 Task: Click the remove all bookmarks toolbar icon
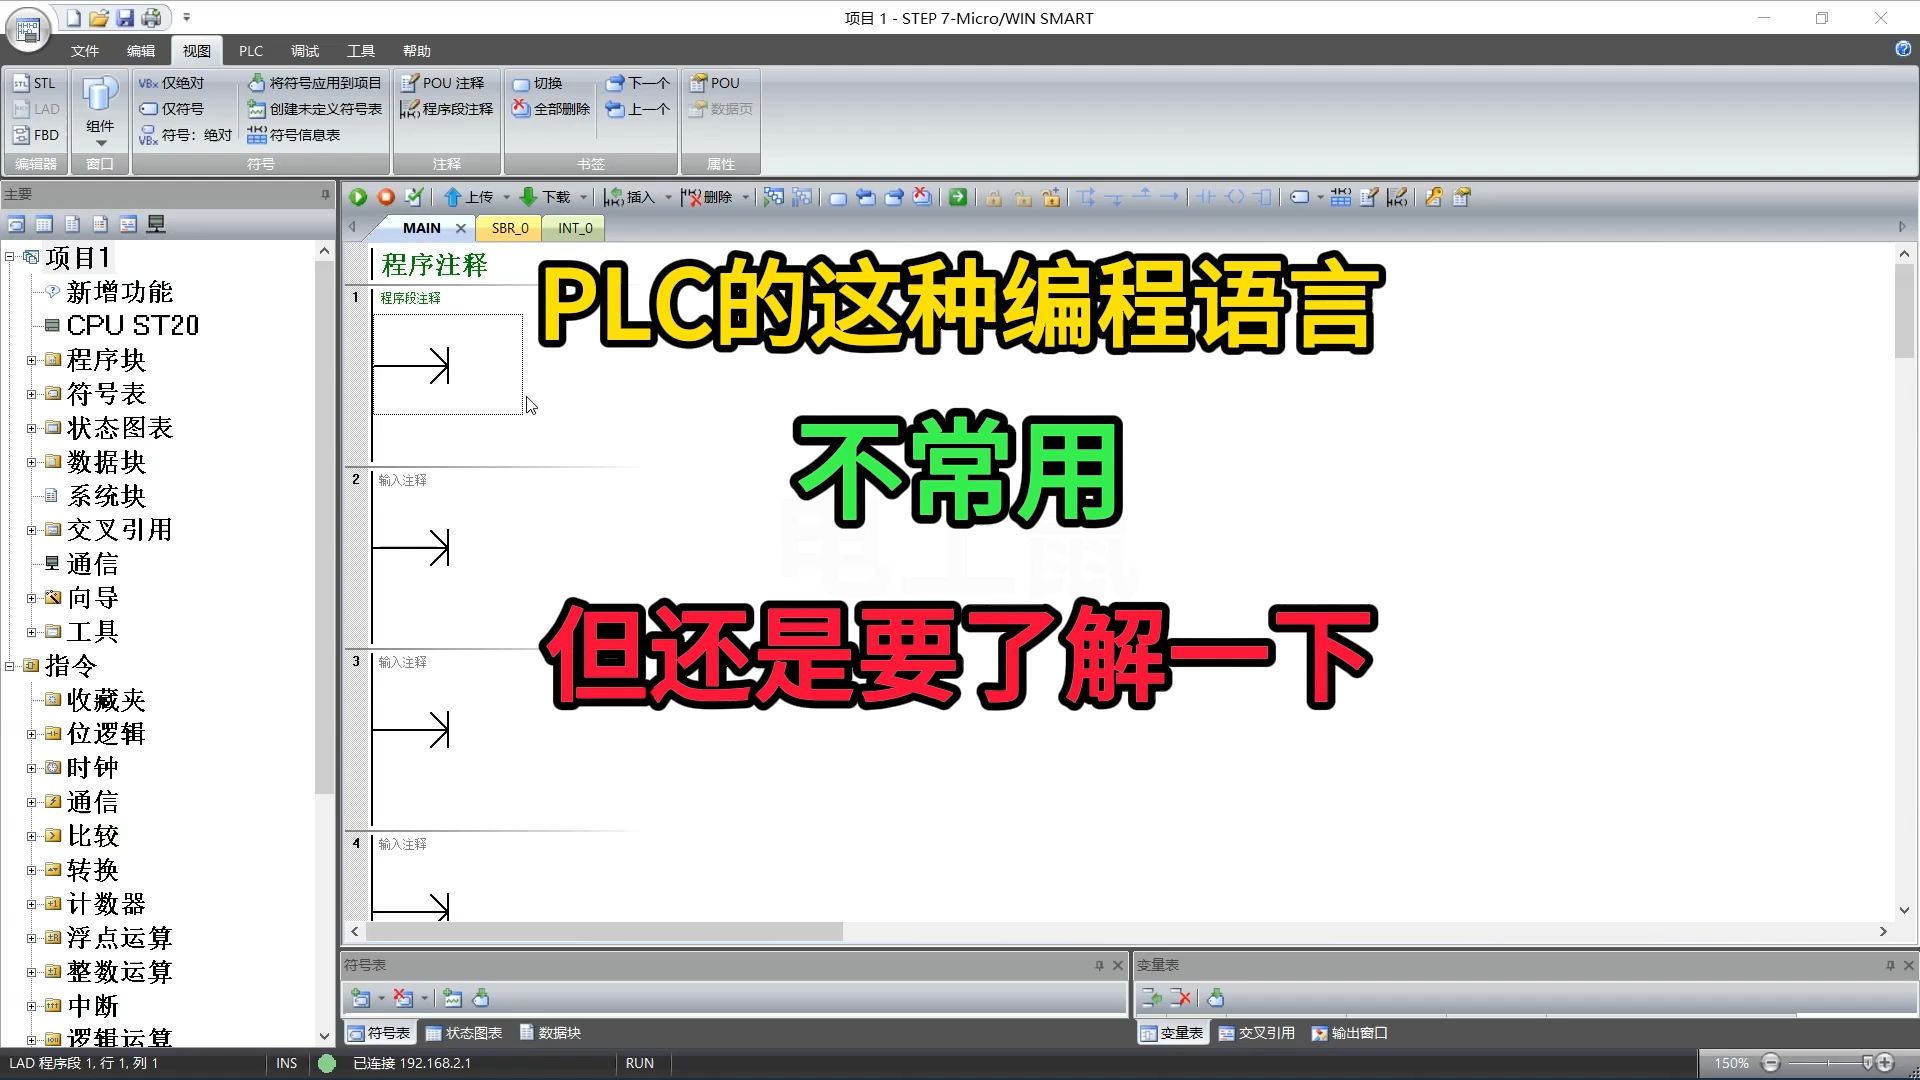point(922,198)
